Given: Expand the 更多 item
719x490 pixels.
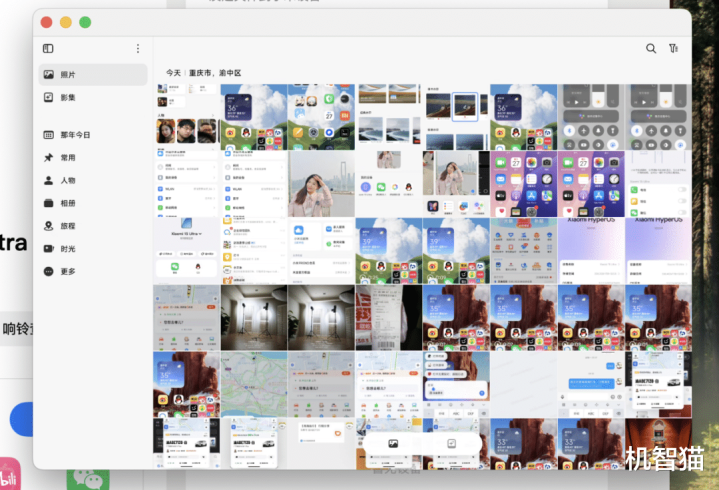Looking at the screenshot, I should [67, 272].
